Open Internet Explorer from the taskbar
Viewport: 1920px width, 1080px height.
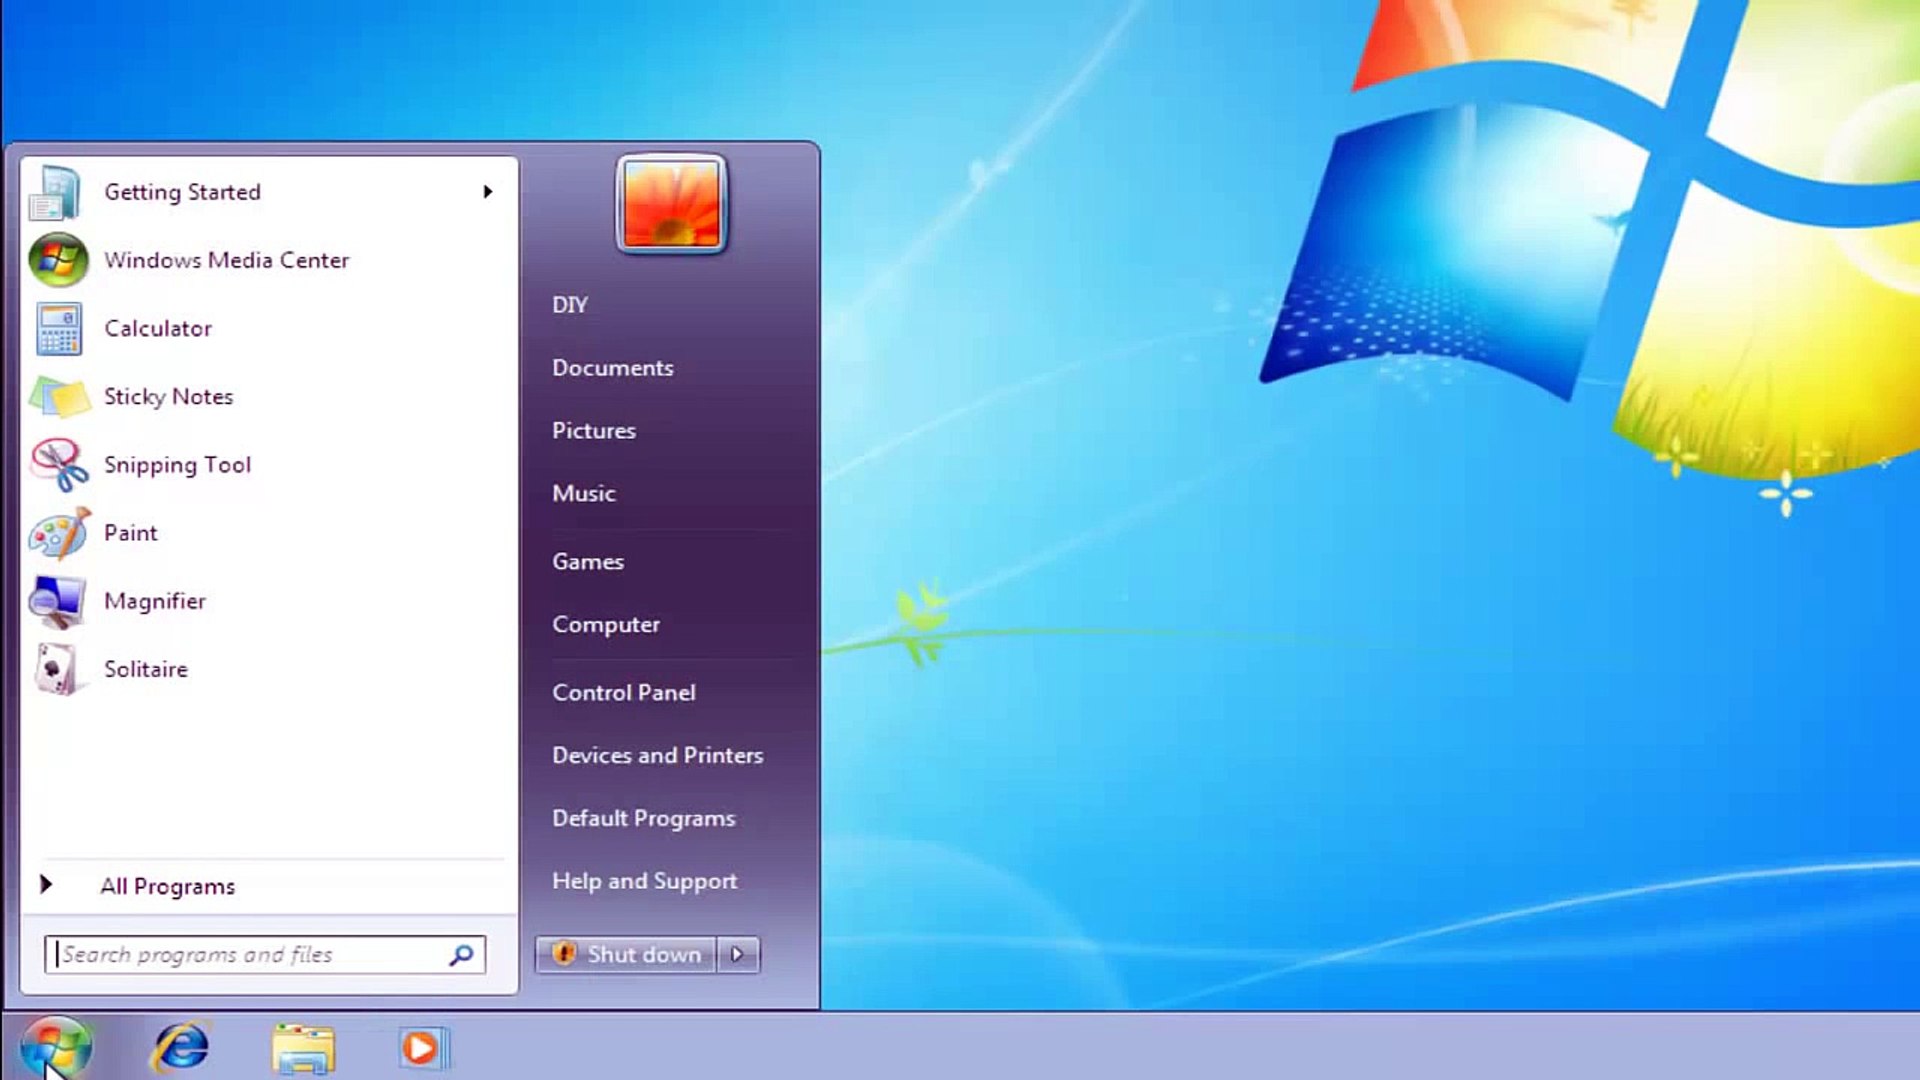pos(181,1048)
